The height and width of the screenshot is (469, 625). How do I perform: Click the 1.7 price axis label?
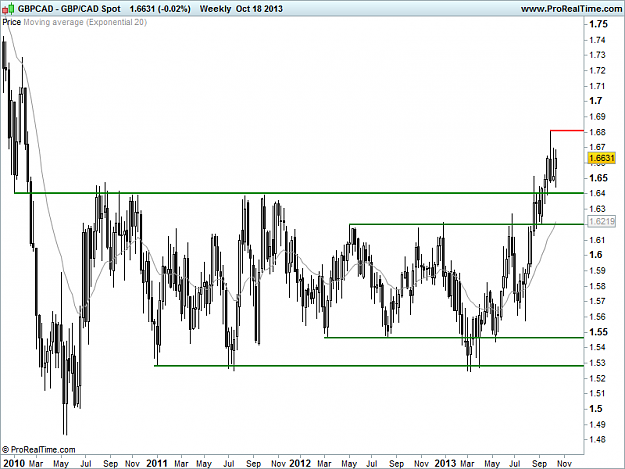[x=596, y=101]
